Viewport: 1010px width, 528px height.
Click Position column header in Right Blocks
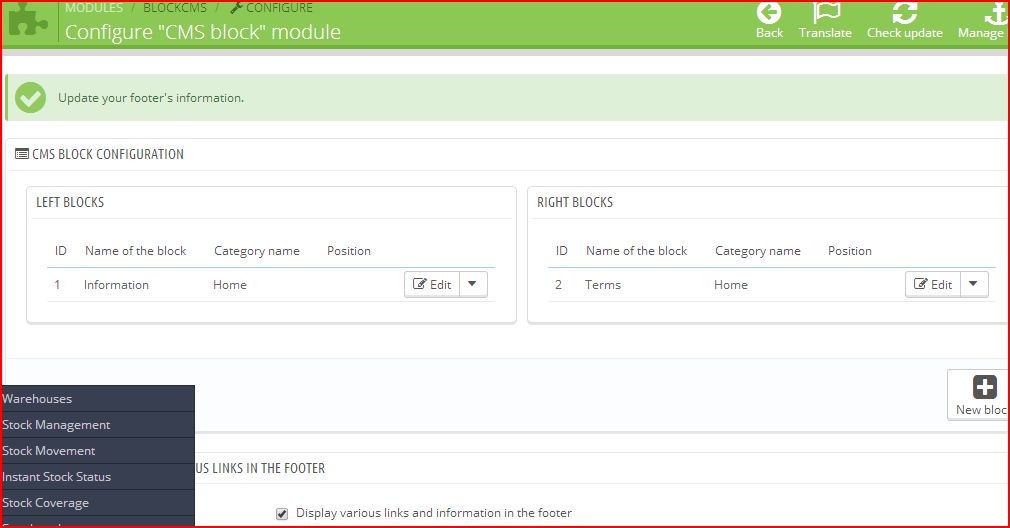pos(850,250)
